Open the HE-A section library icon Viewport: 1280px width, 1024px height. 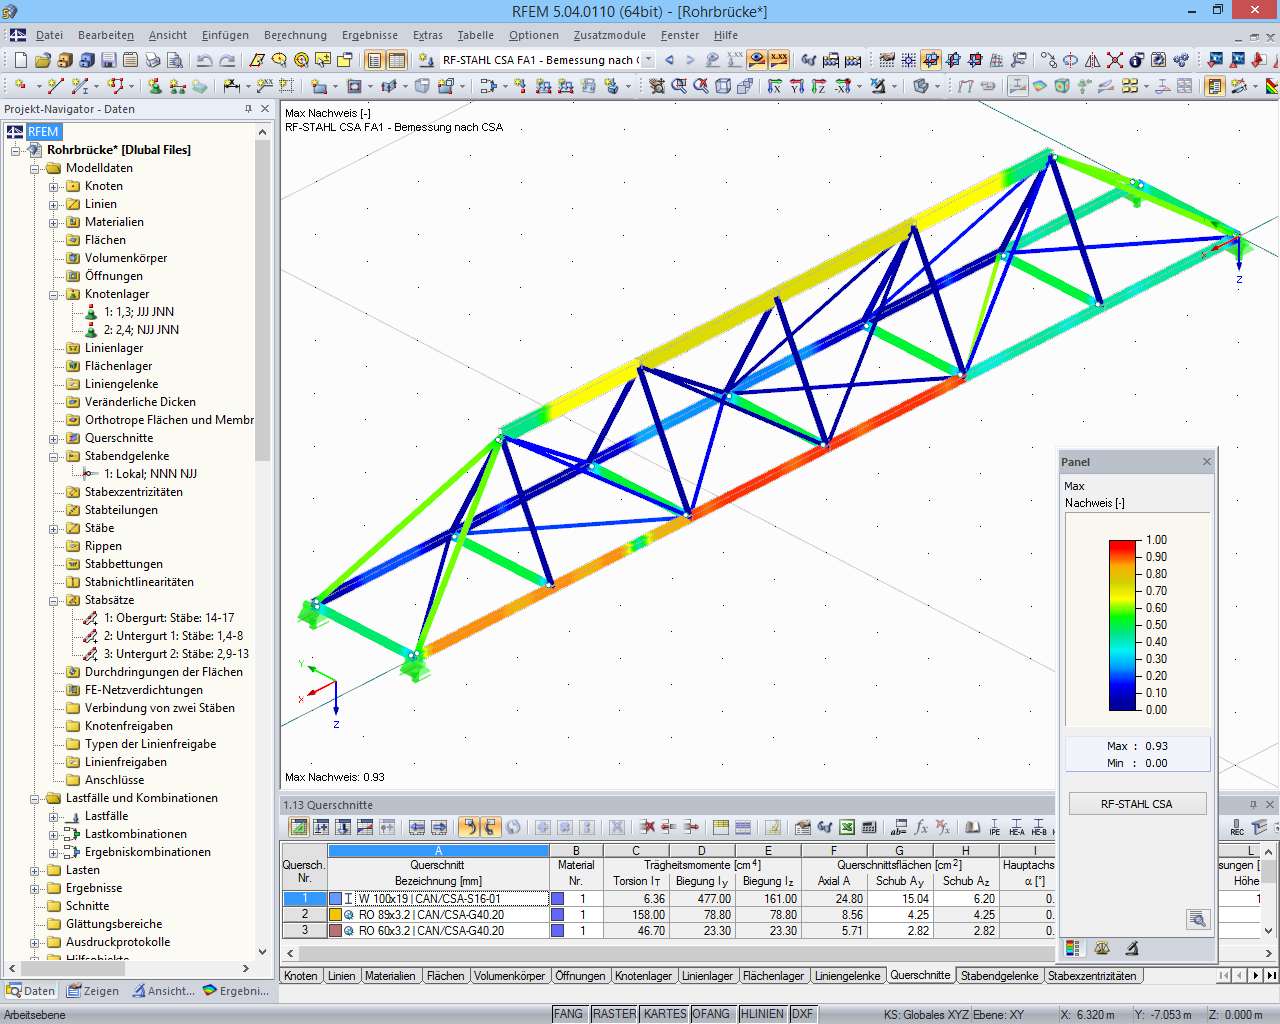1016,827
